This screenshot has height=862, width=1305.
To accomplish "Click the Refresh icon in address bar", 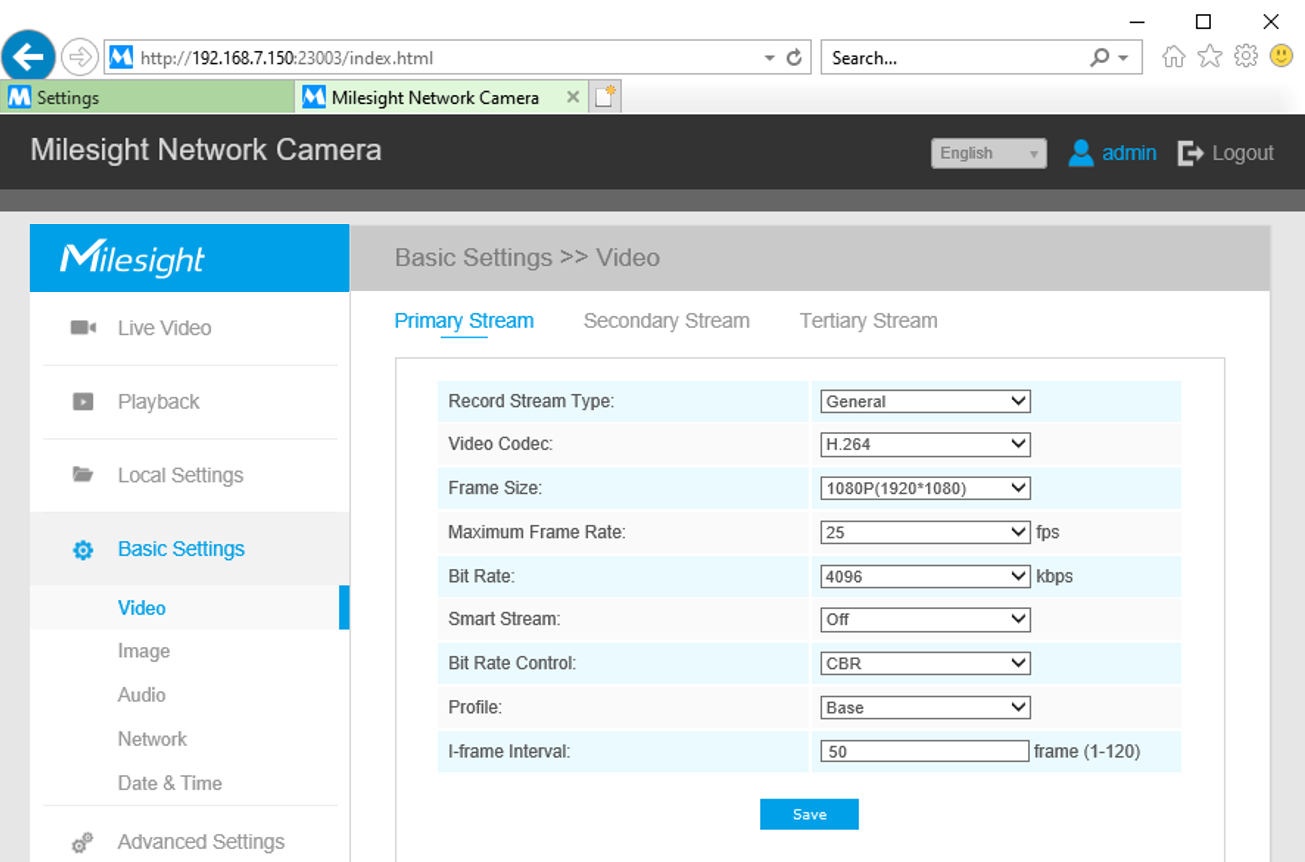I will 794,58.
